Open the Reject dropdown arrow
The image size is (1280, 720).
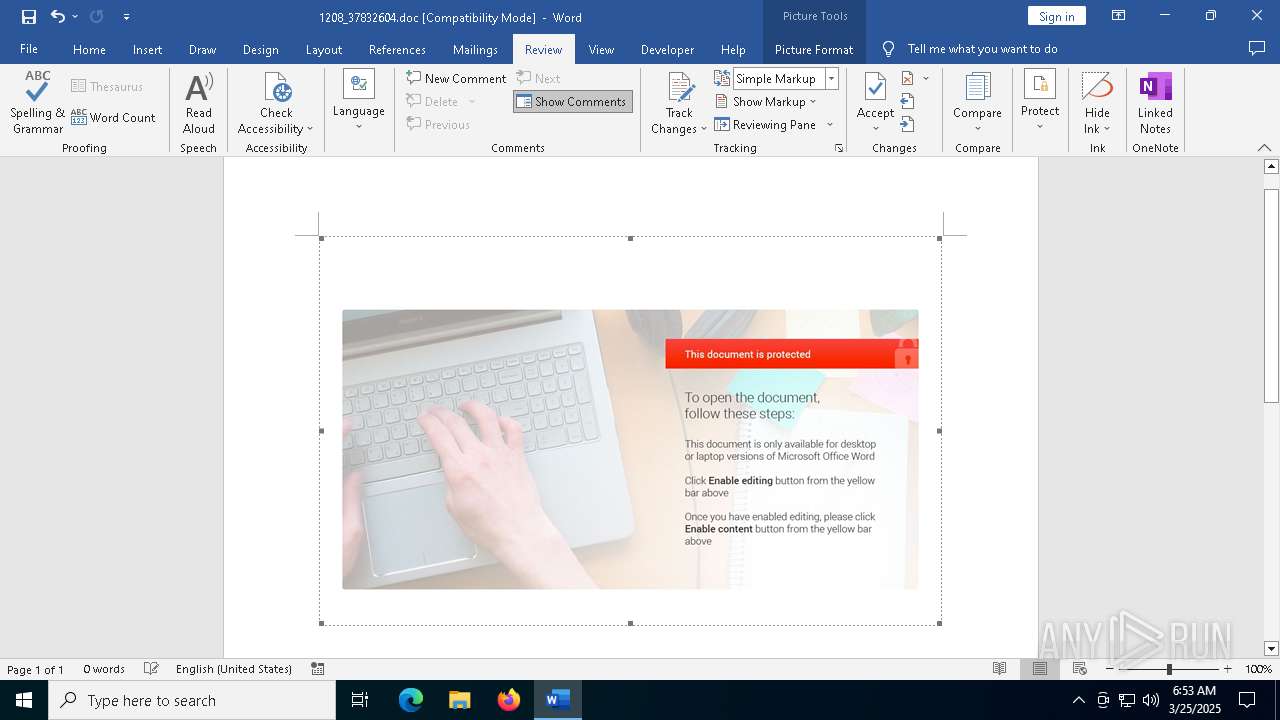pos(926,78)
